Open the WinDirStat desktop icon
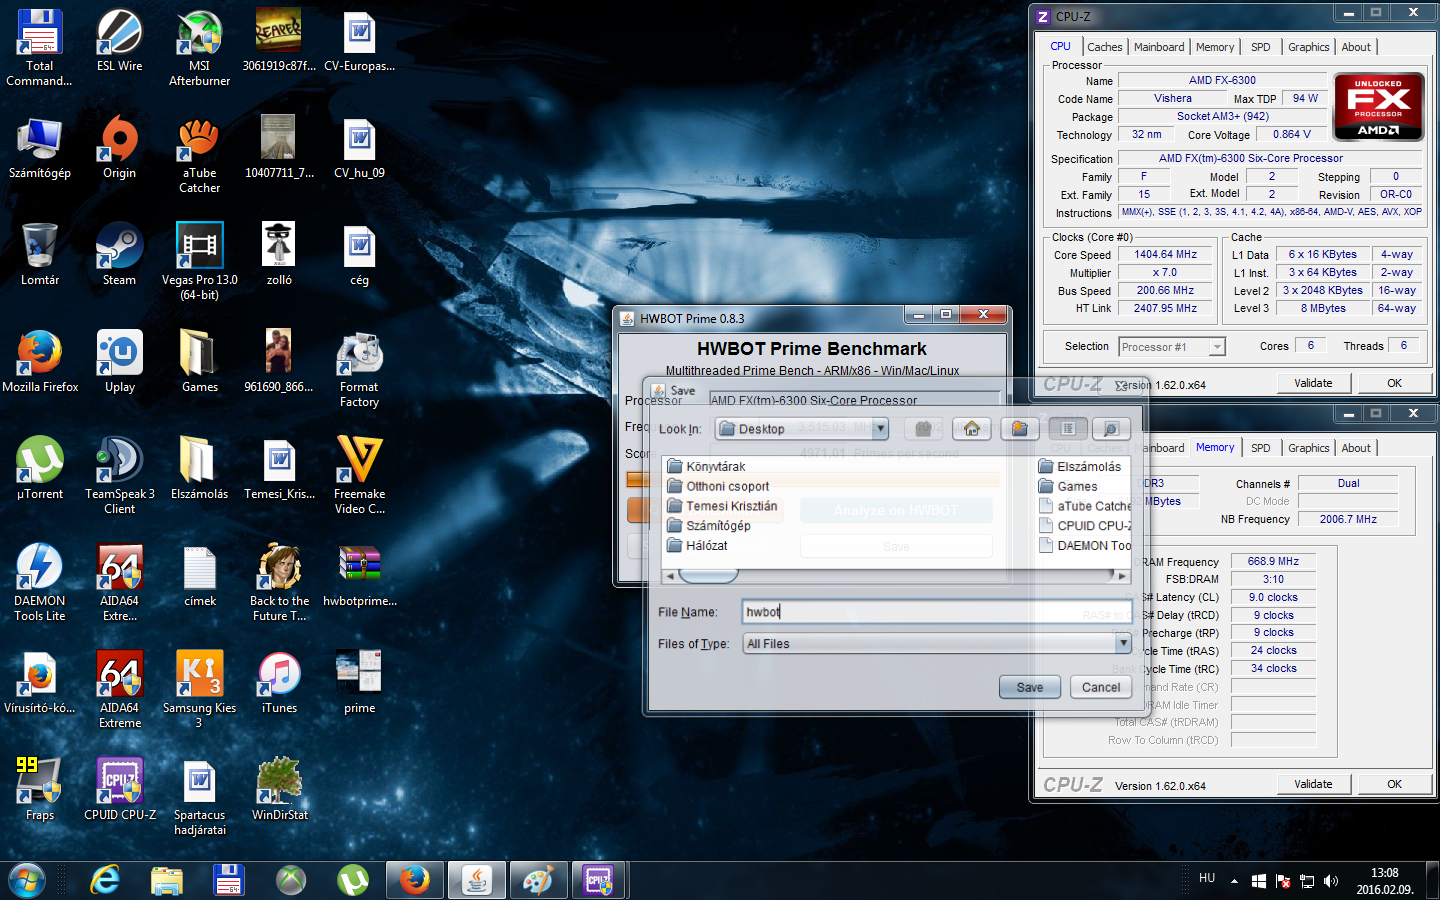 click(280, 789)
